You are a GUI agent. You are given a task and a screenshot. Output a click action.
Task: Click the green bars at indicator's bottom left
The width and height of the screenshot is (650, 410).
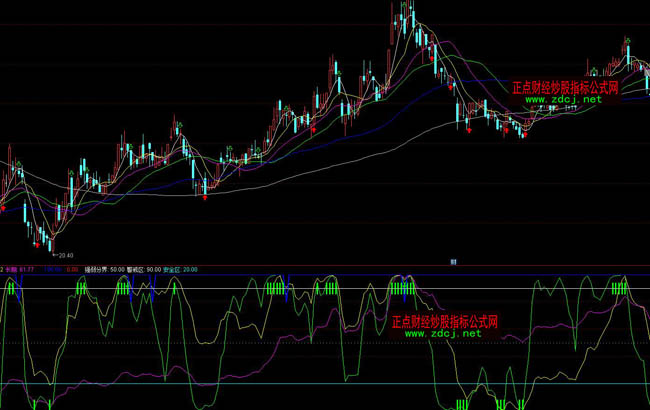click(x=41, y=404)
